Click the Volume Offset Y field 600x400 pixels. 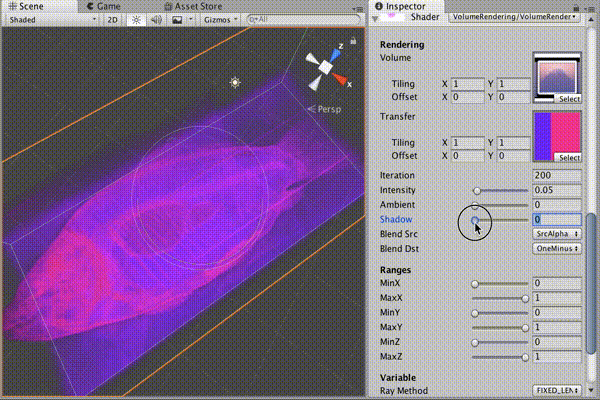coord(514,97)
